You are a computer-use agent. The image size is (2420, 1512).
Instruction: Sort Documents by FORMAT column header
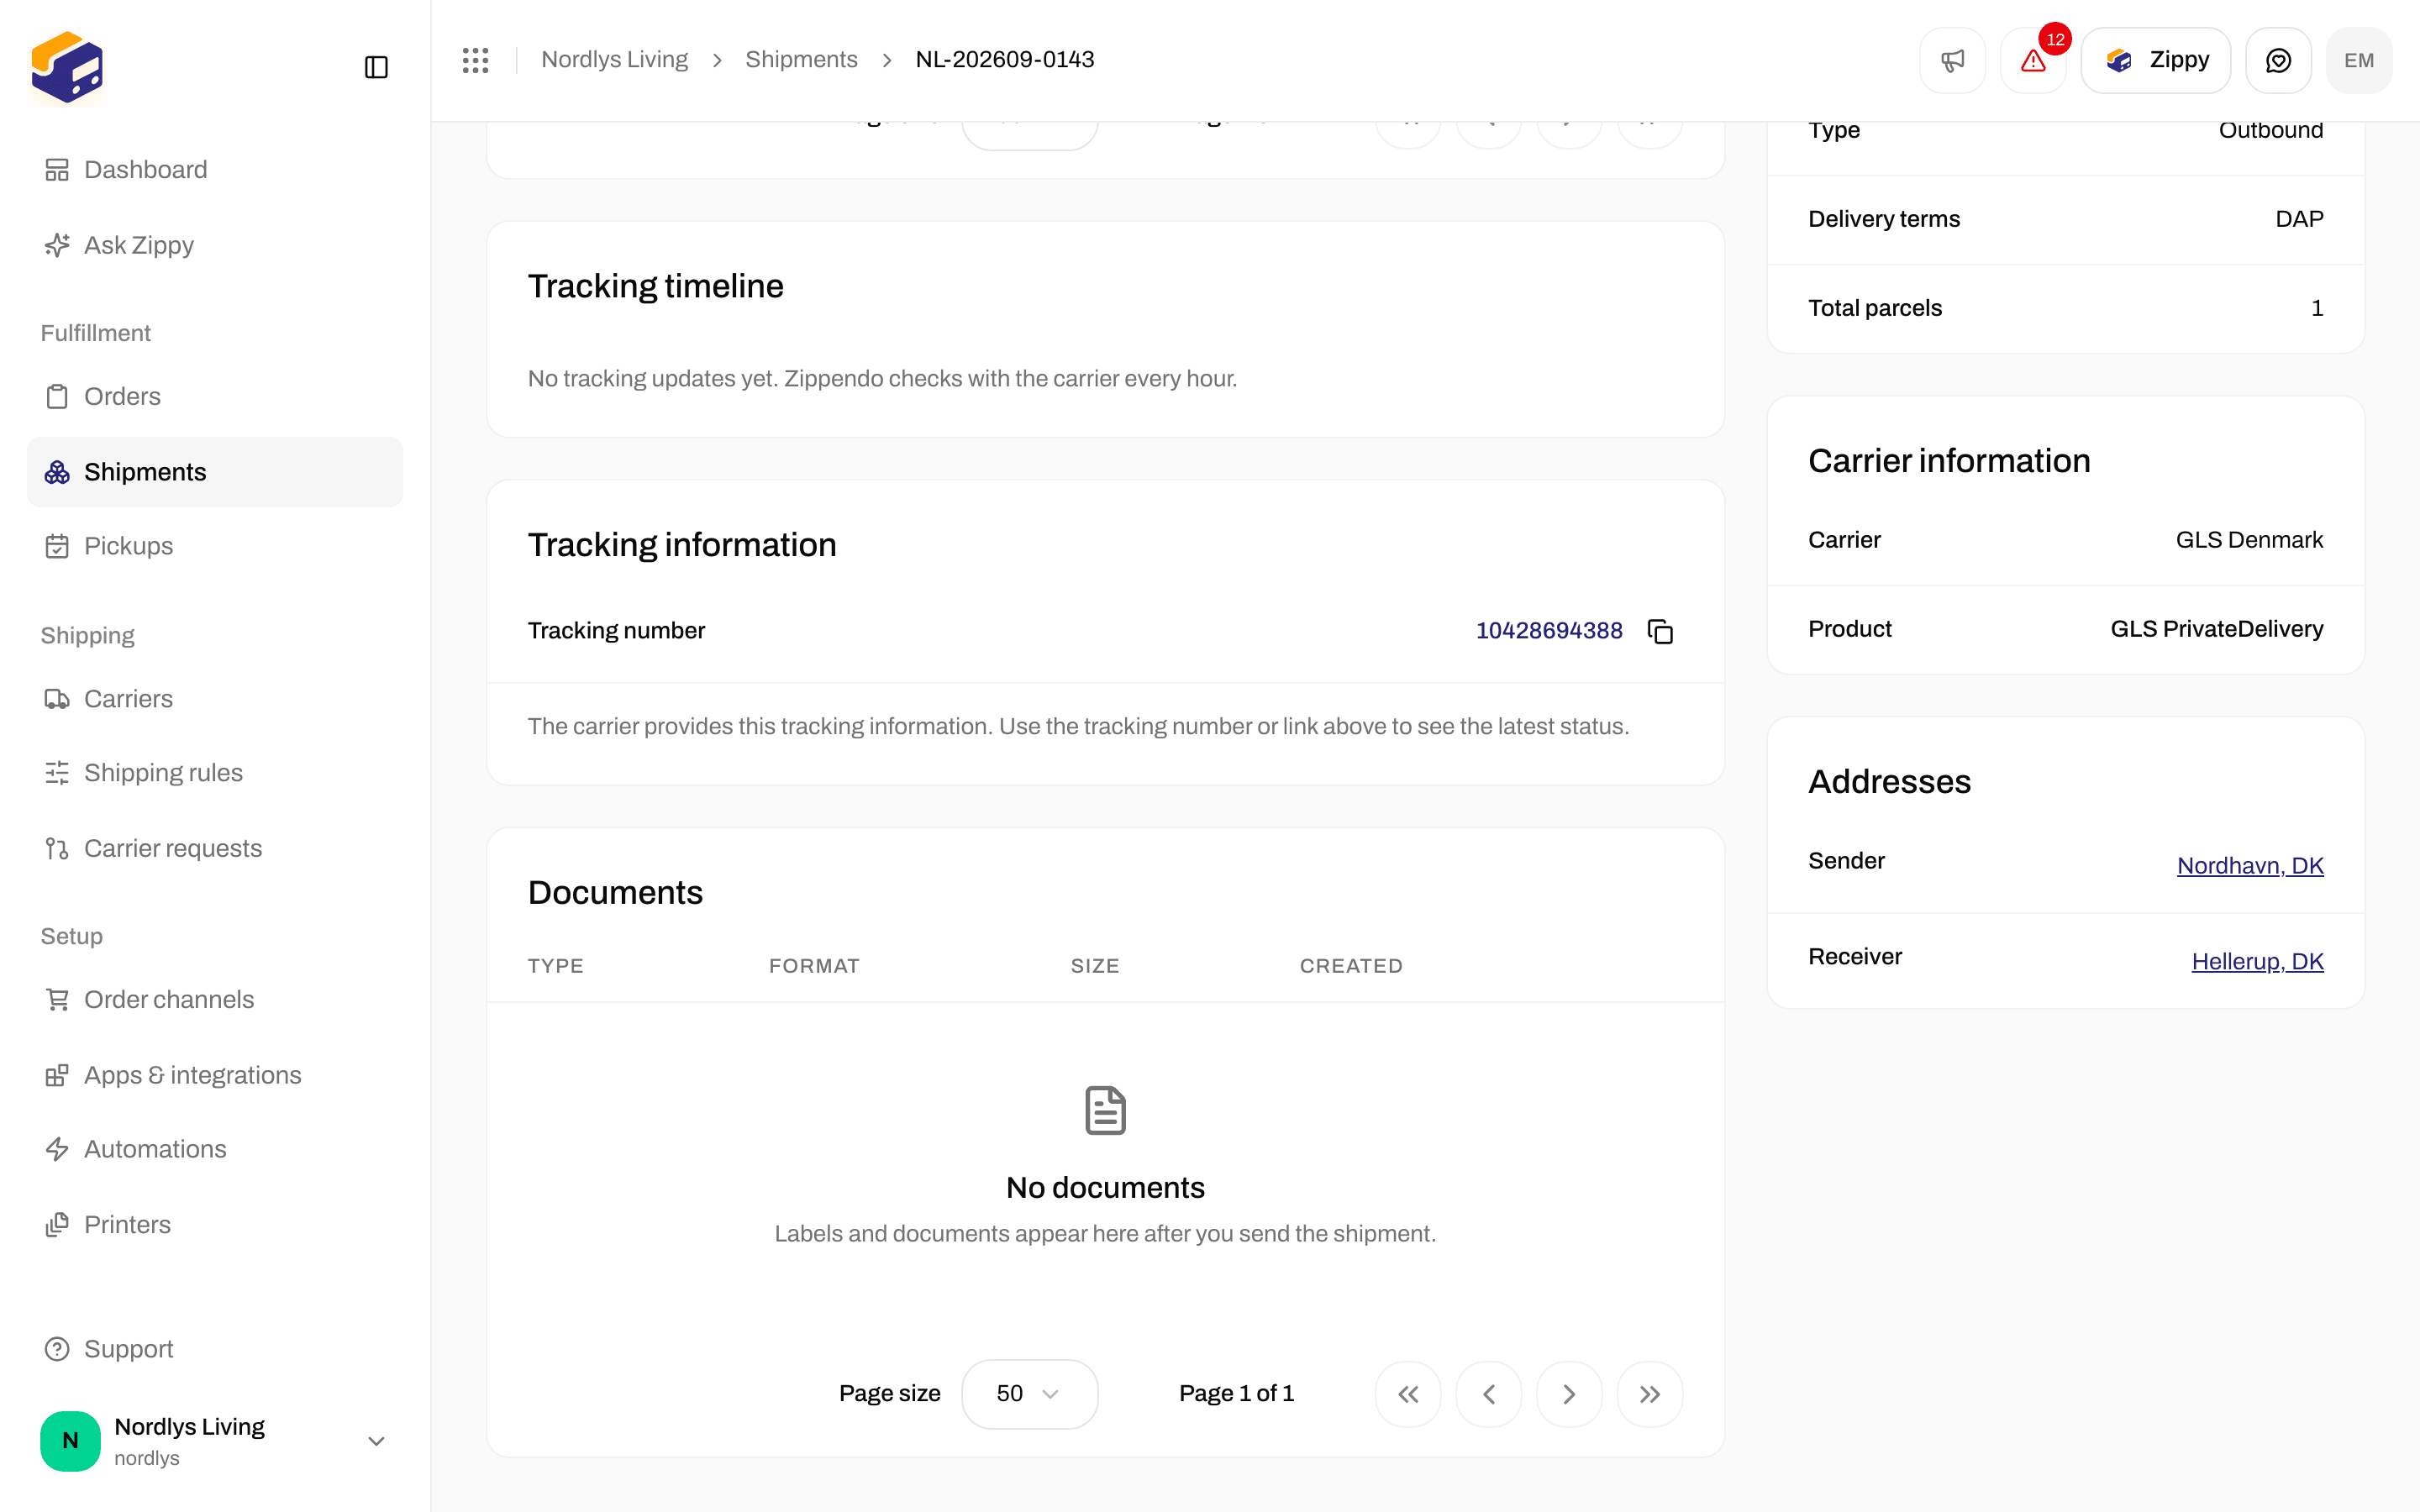tap(814, 966)
